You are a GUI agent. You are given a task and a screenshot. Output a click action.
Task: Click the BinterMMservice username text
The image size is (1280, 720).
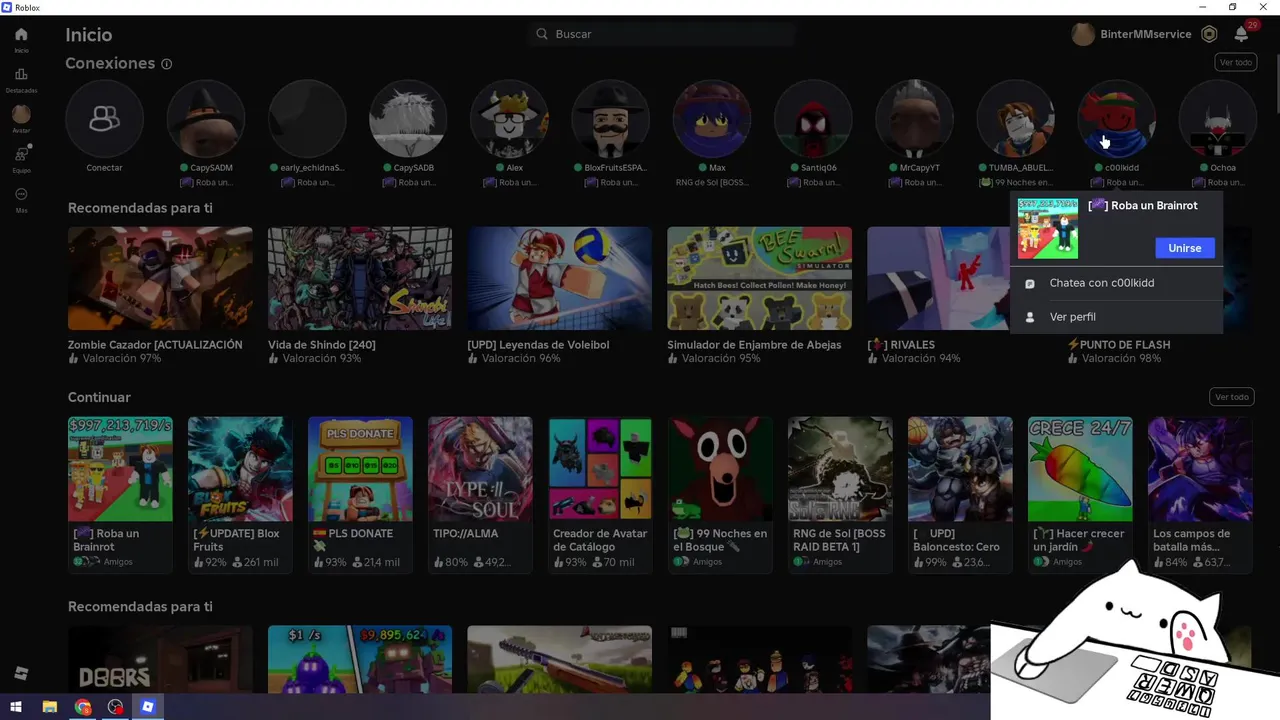[x=1146, y=34]
